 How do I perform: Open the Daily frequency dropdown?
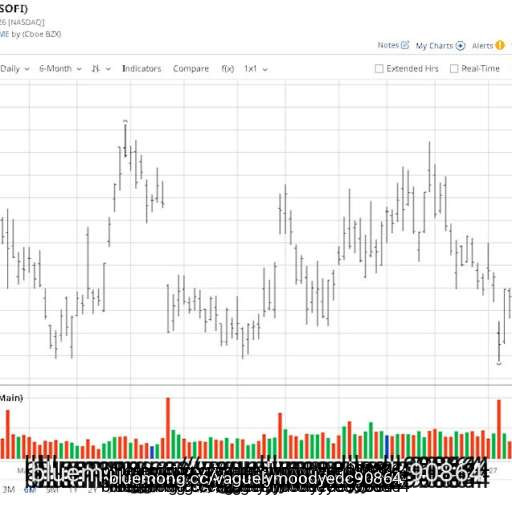click(x=15, y=69)
